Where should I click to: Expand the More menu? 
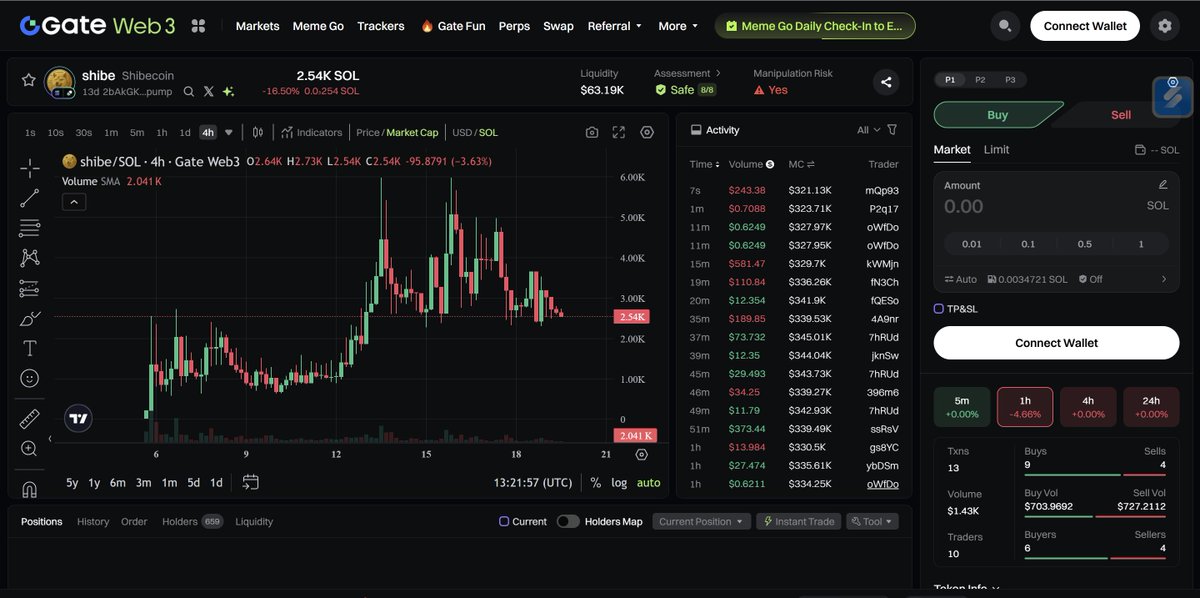tap(678, 26)
